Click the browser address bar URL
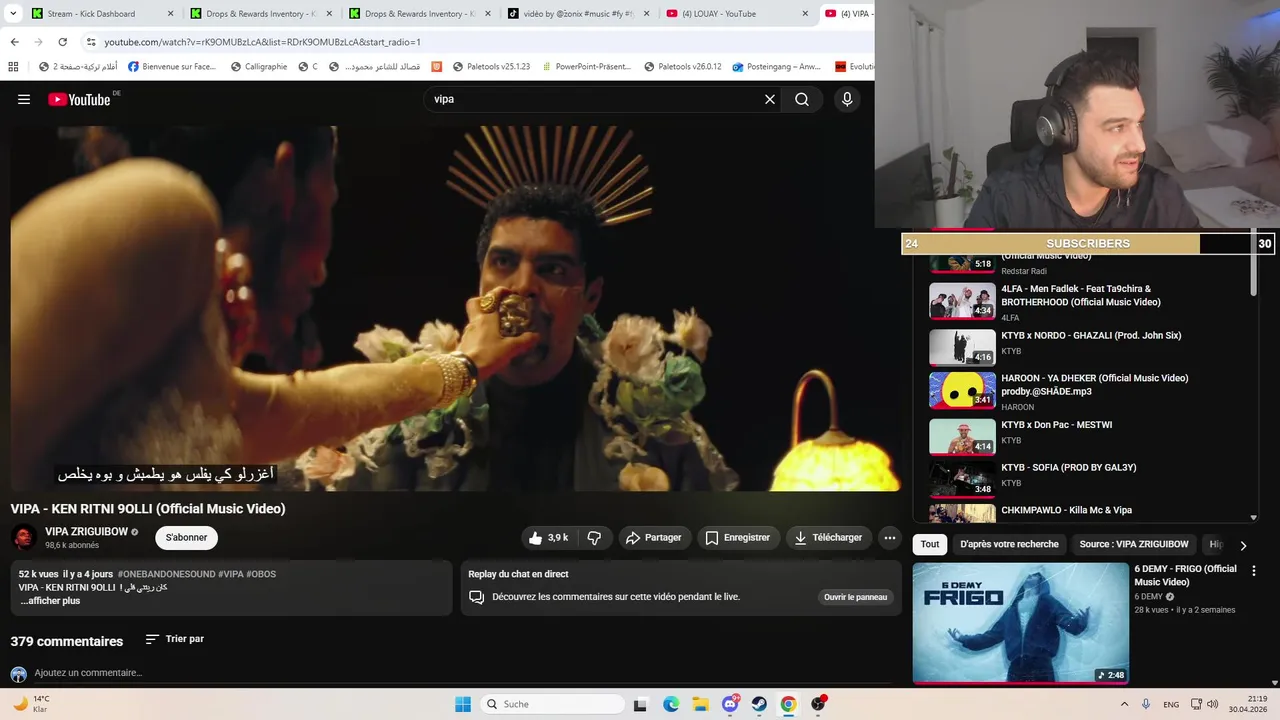 click(262, 42)
